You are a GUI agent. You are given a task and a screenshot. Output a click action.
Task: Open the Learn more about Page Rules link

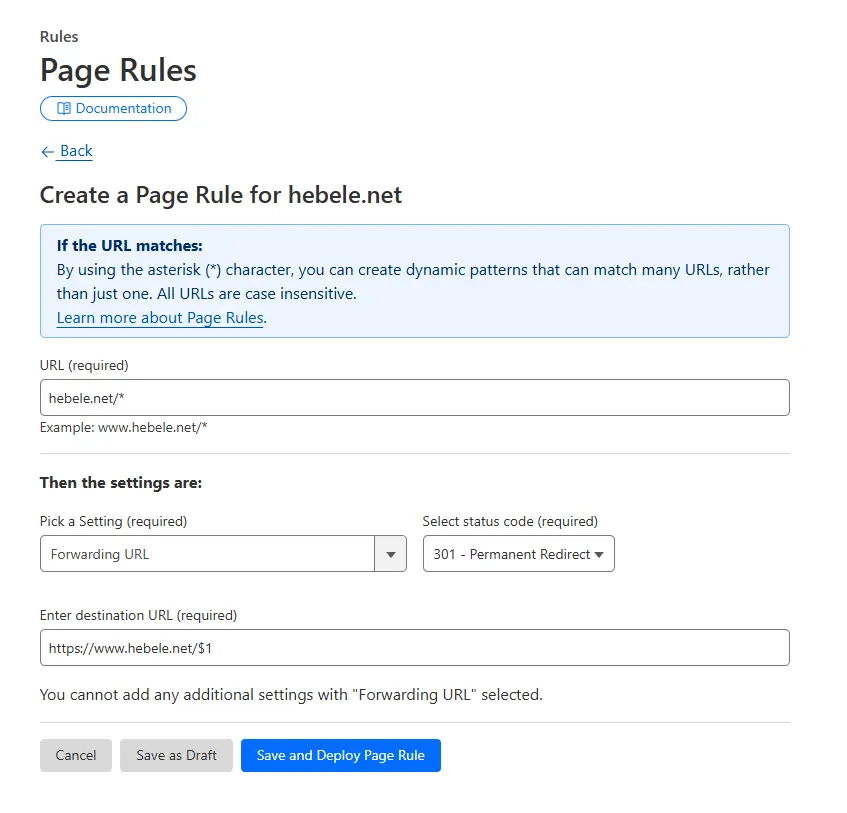[160, 318]
